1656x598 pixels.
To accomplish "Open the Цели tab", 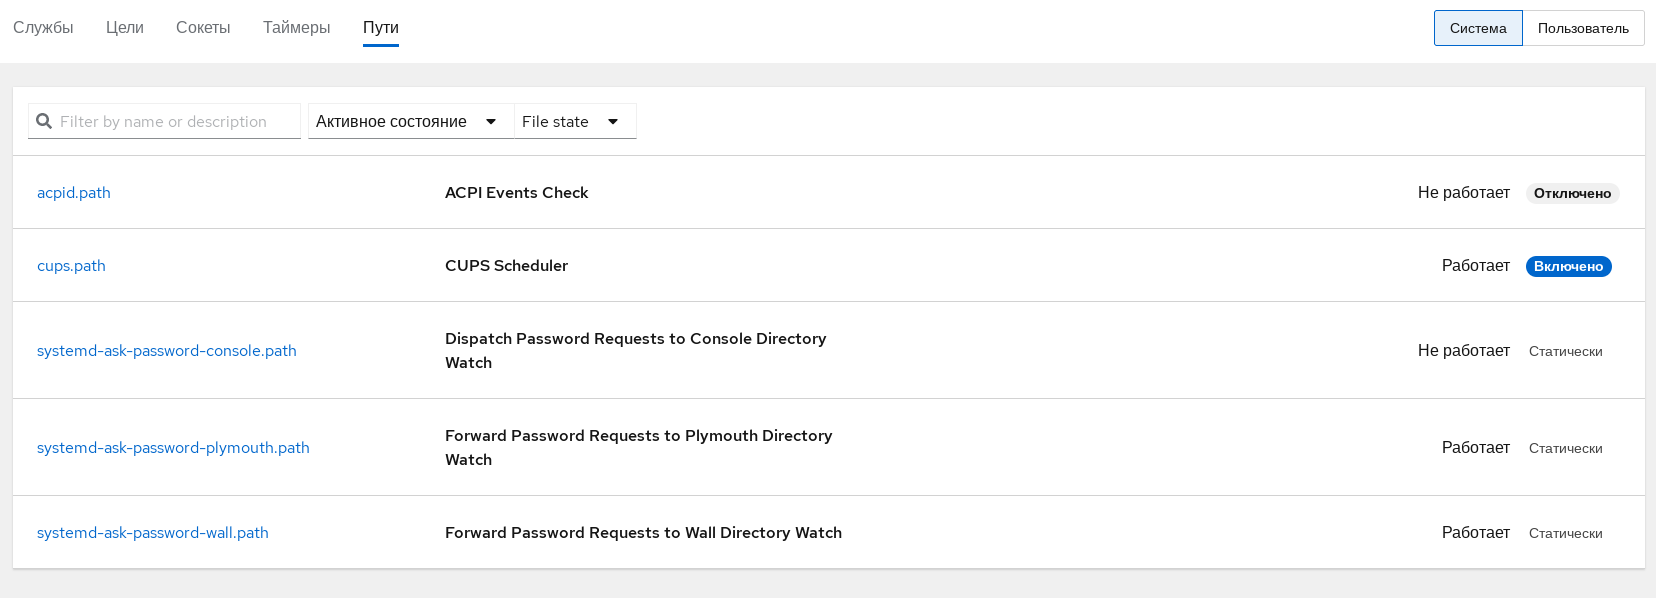I will [125, 28].
